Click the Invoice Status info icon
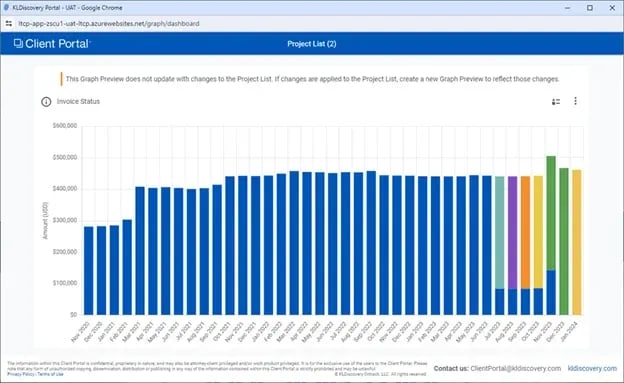This screenshot has height=383, width=624. pyautogui.click(x=46, y=102)
